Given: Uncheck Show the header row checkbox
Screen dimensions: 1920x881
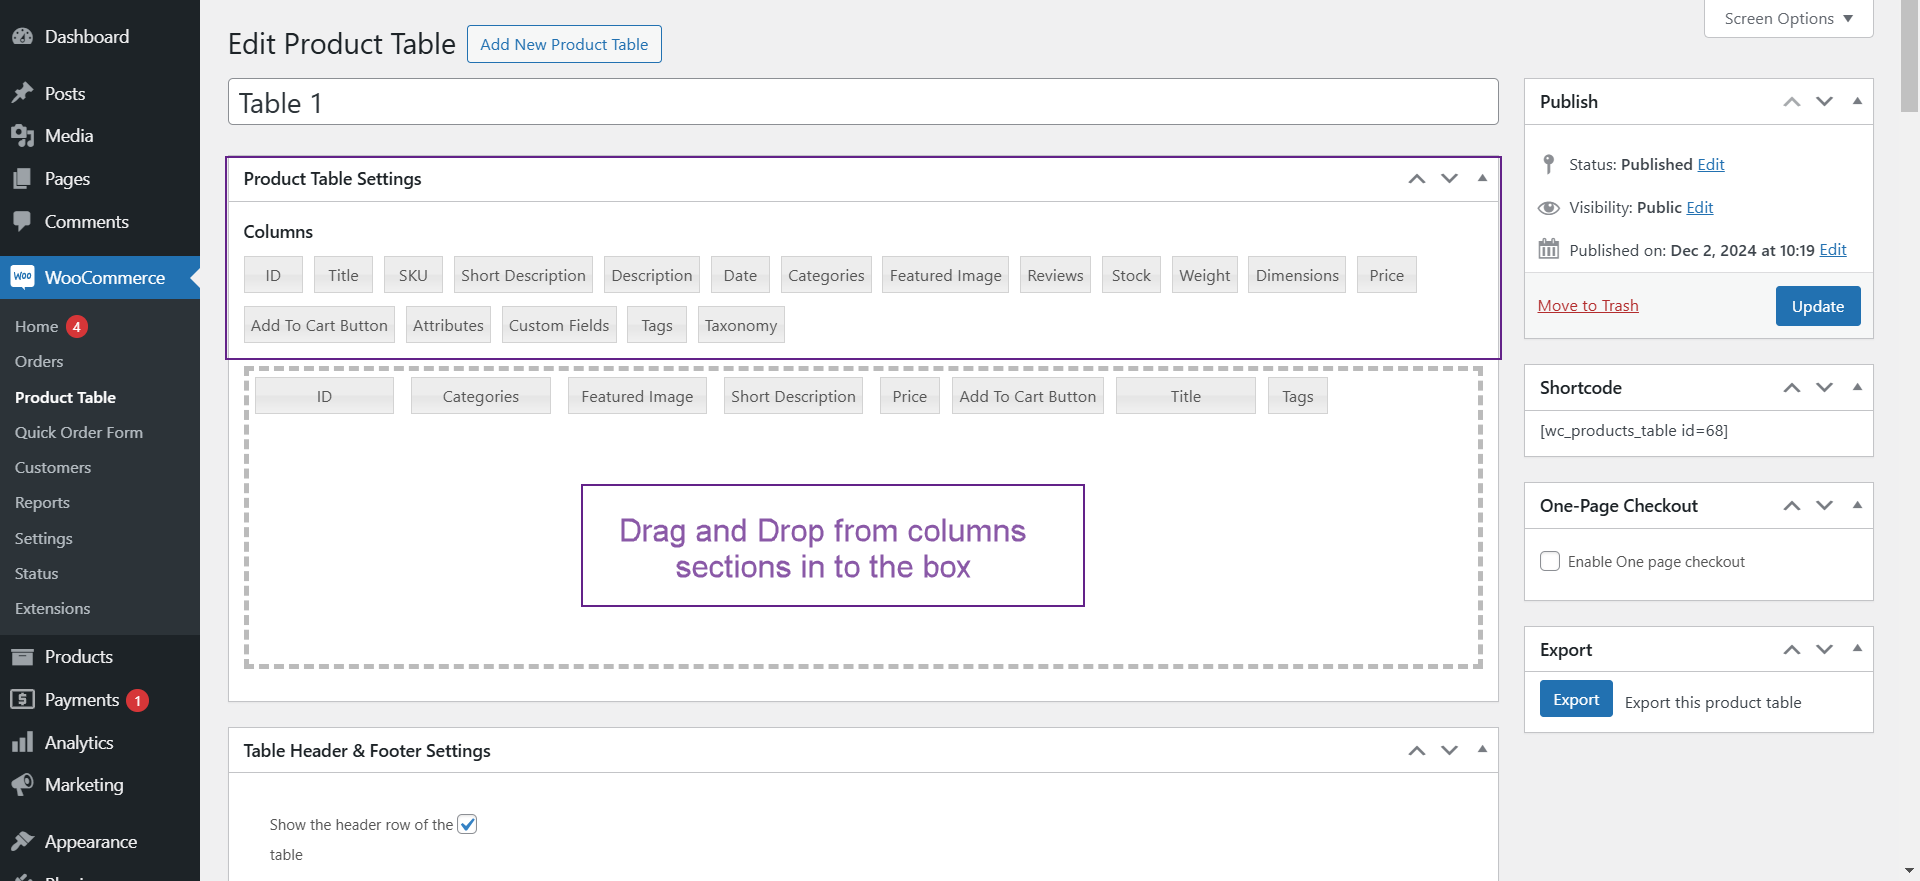Looking at the screenshot, I should tap(467, 824).
